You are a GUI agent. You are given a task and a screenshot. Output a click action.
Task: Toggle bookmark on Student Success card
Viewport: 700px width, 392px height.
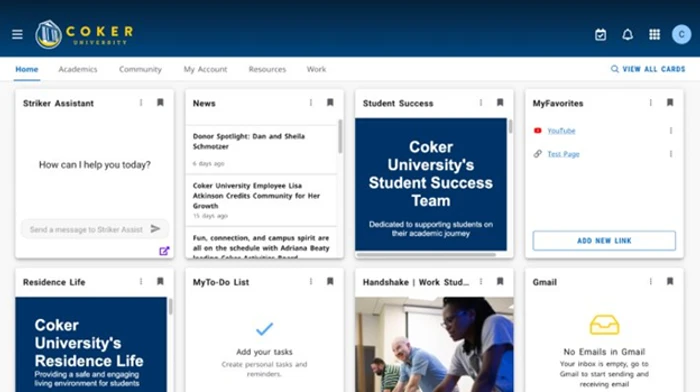click(500, 103)
